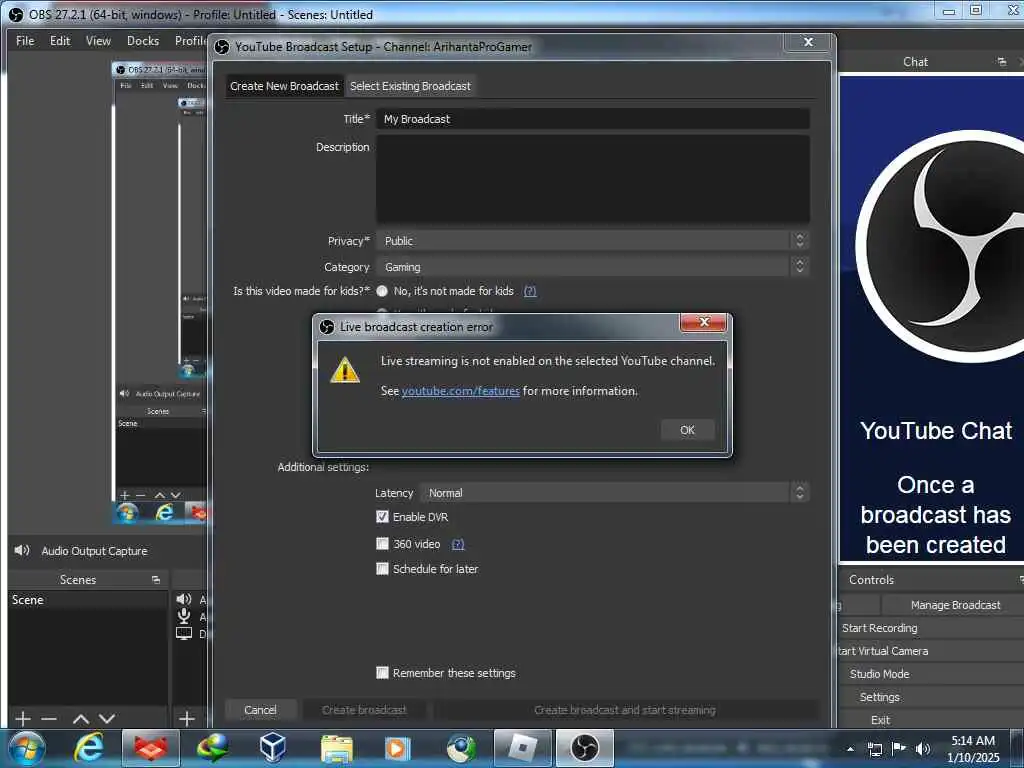This screenshot has height=768, width=1024.
Task: Toggle the Schedule for later checkbox
Action: point(382,569)
